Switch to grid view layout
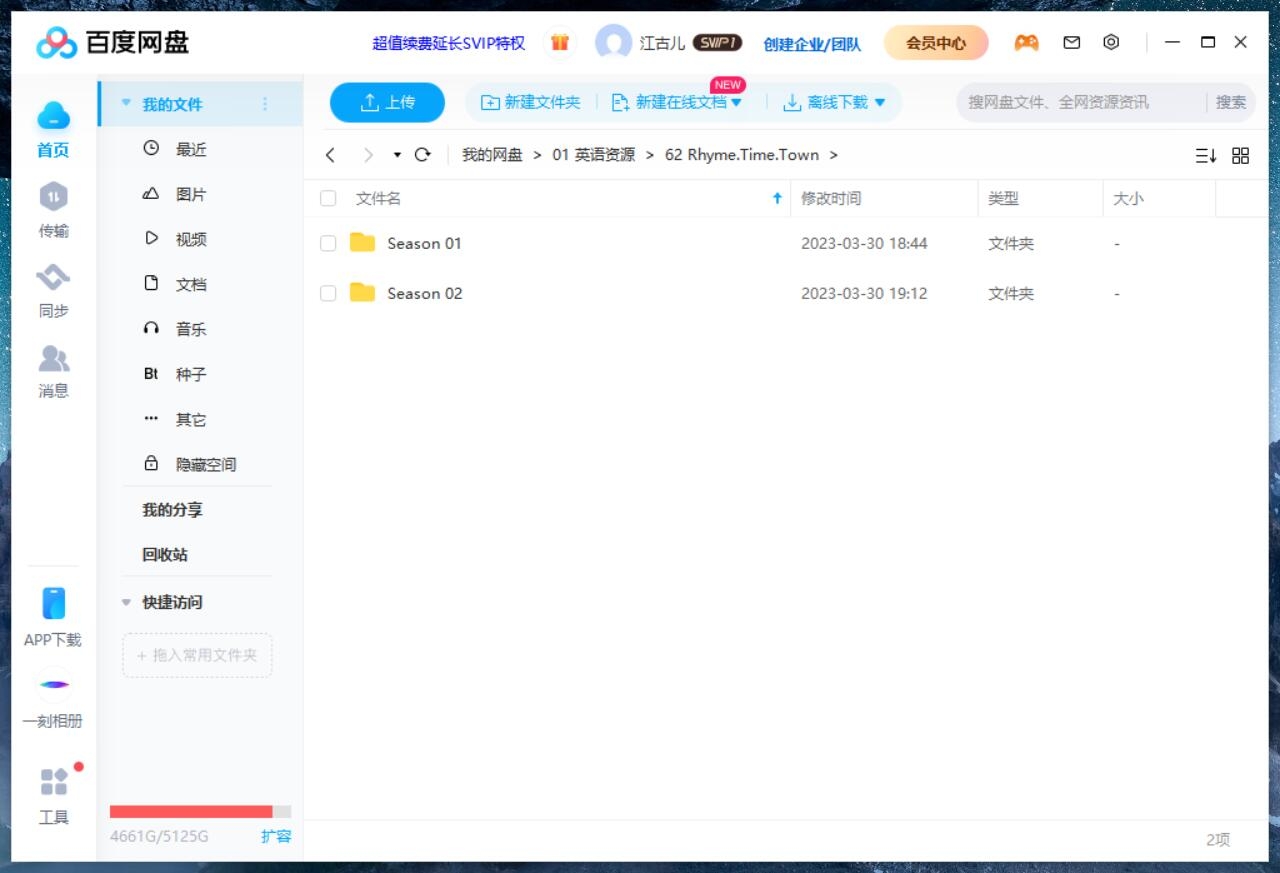Viewport: 1280px width, 873px height. click(1240, 155)
